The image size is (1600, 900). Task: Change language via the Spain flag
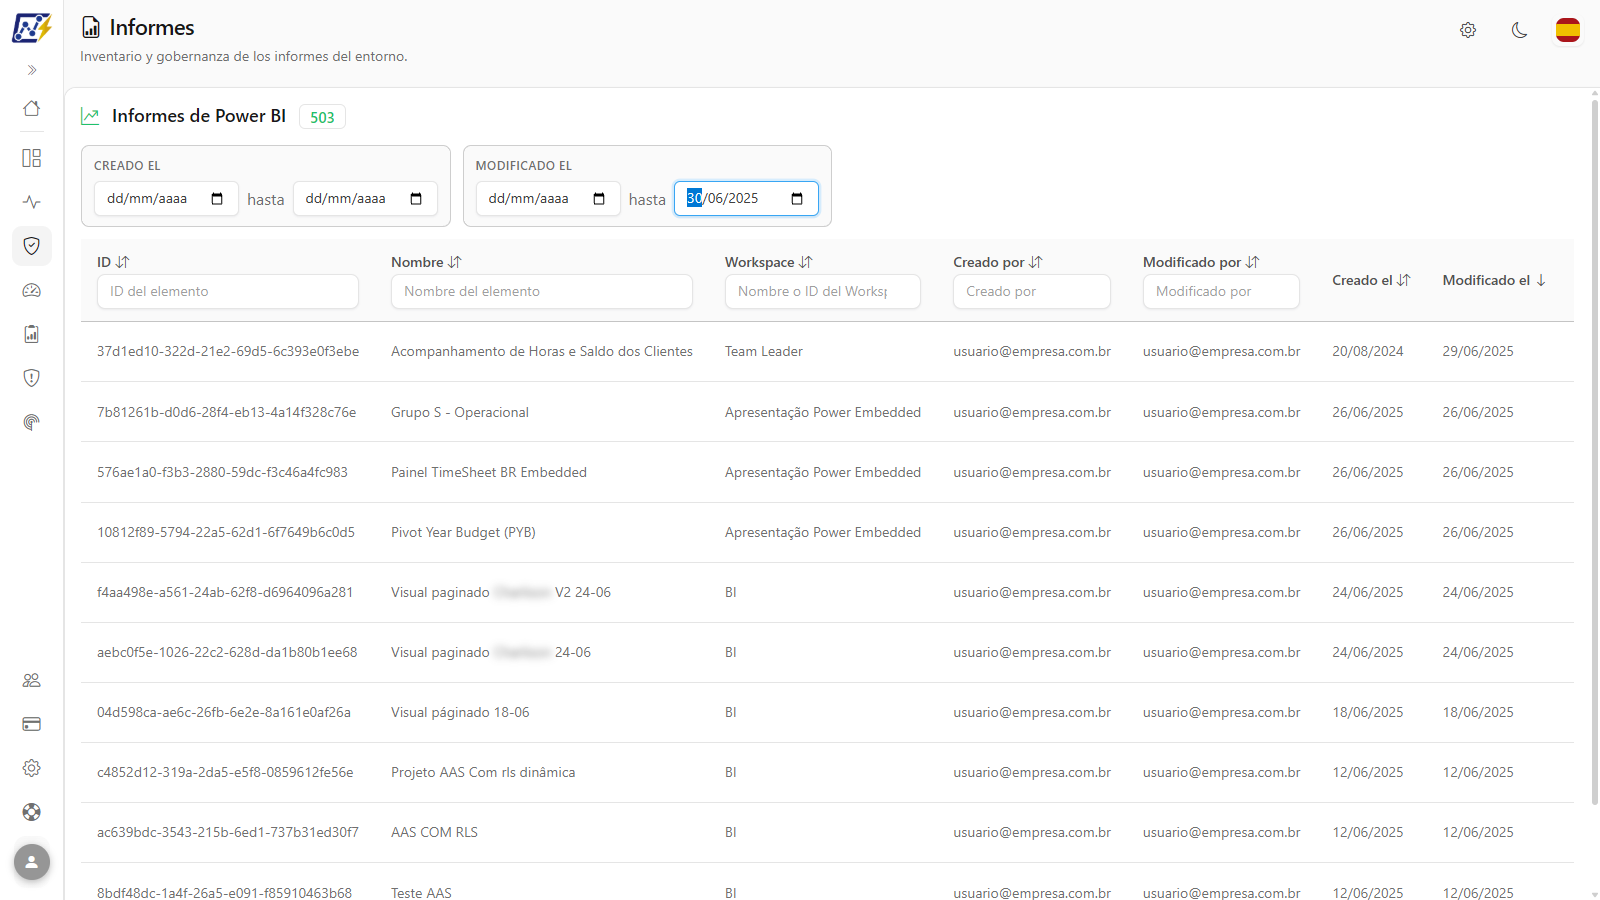click(x=1568, y=30)
